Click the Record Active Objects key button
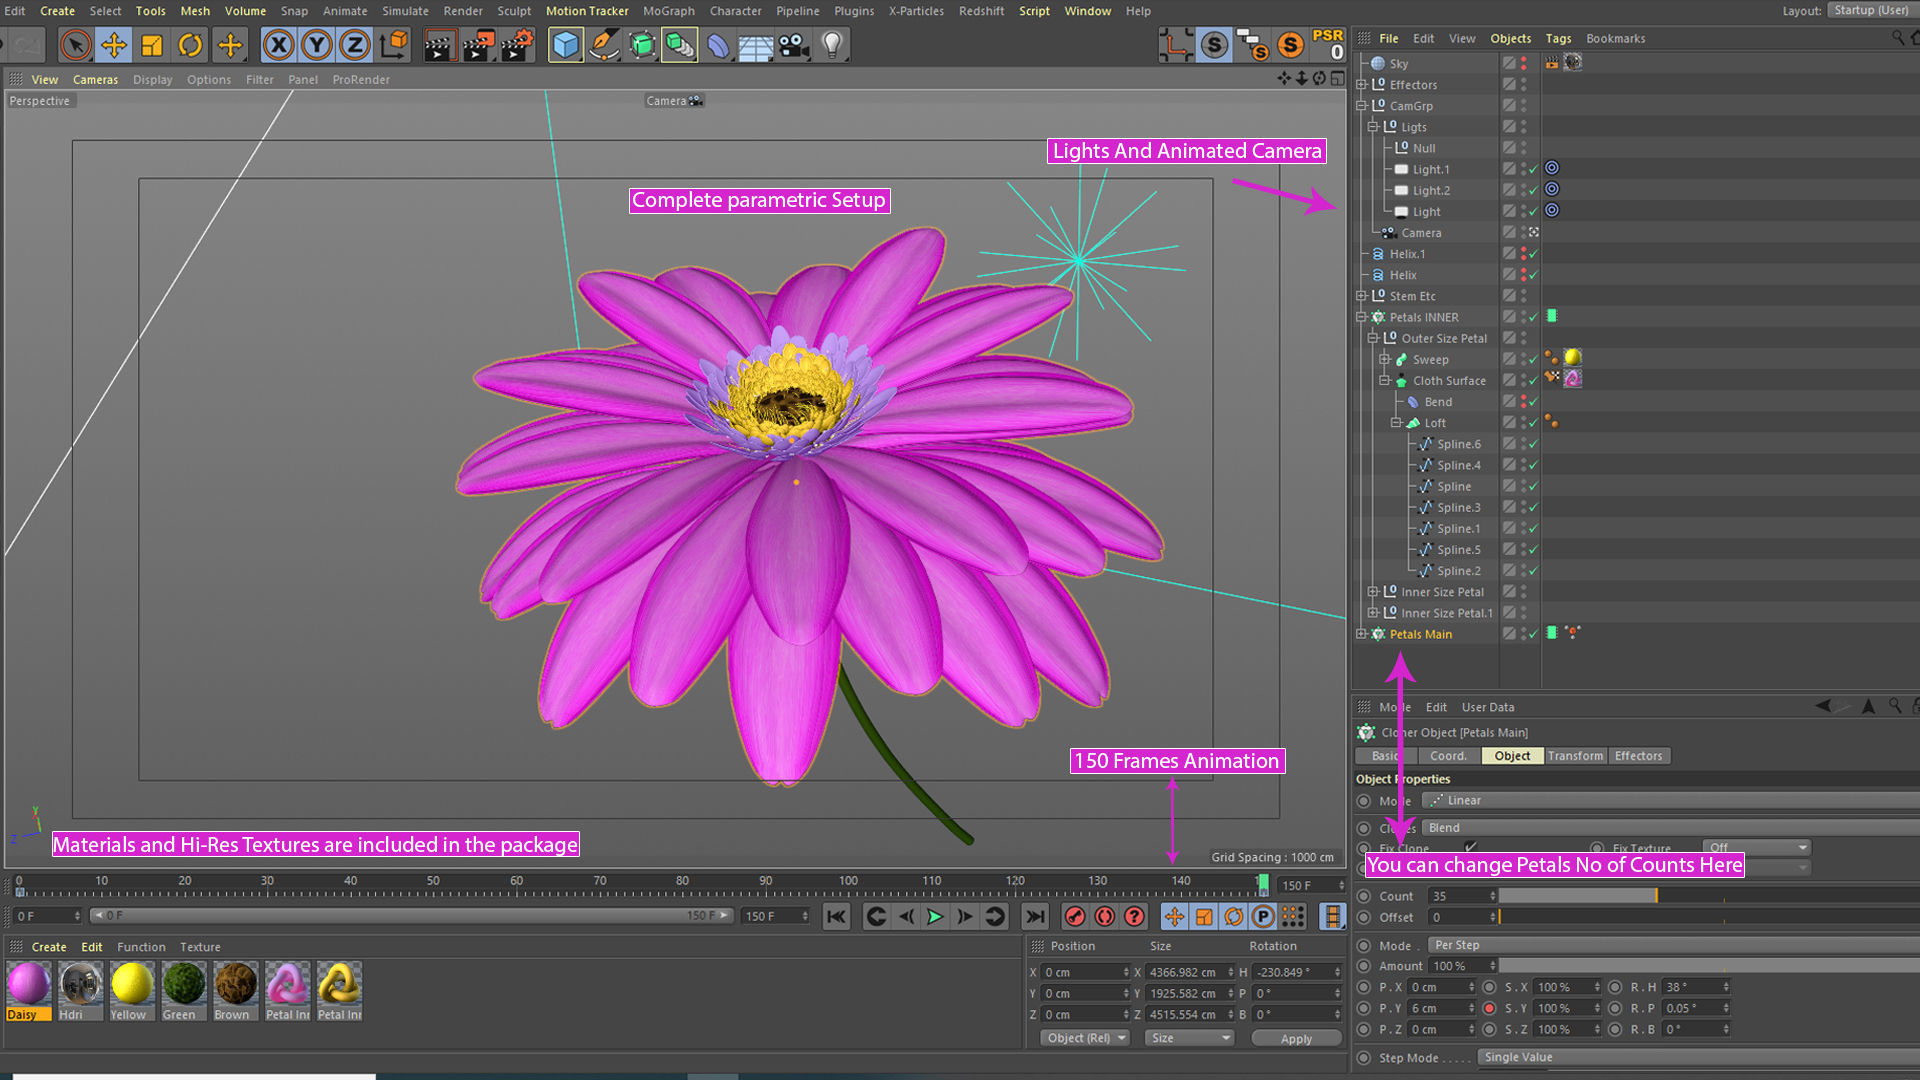This screenshot has width=1920, height=1080. pos(1075,916)
